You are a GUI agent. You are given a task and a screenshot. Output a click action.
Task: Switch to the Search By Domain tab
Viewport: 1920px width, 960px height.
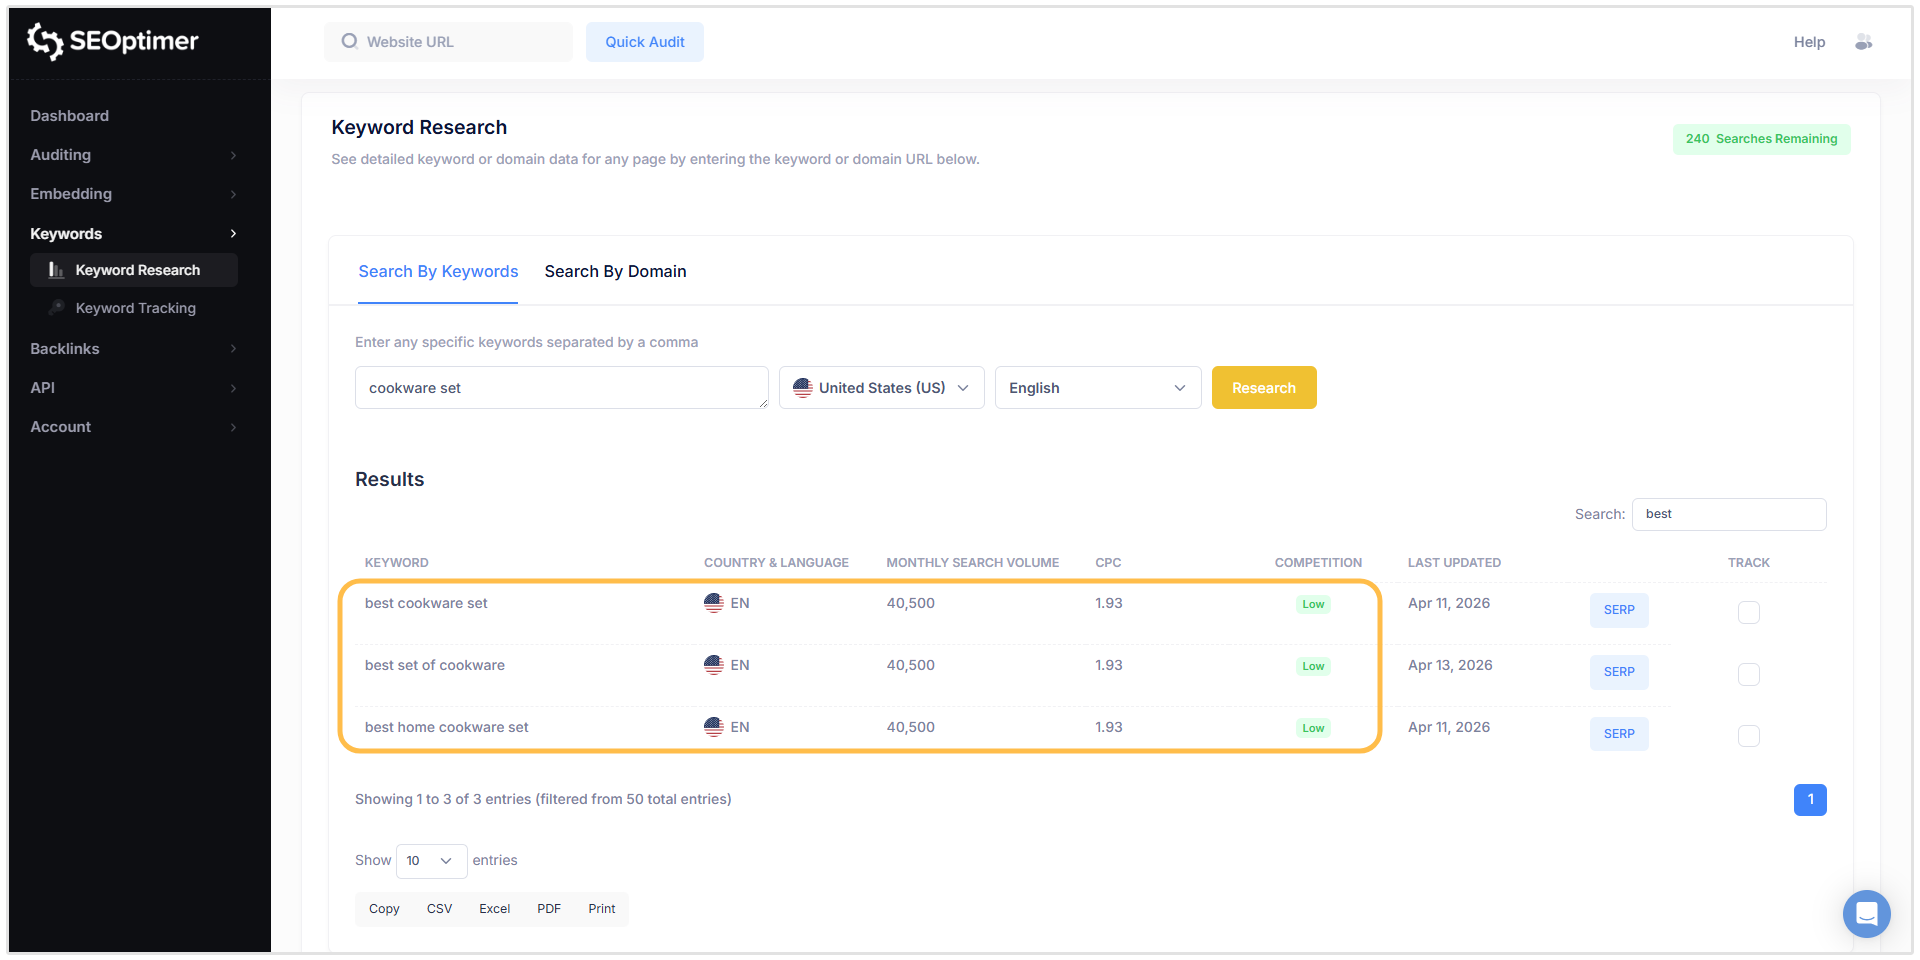click(615, 271)
